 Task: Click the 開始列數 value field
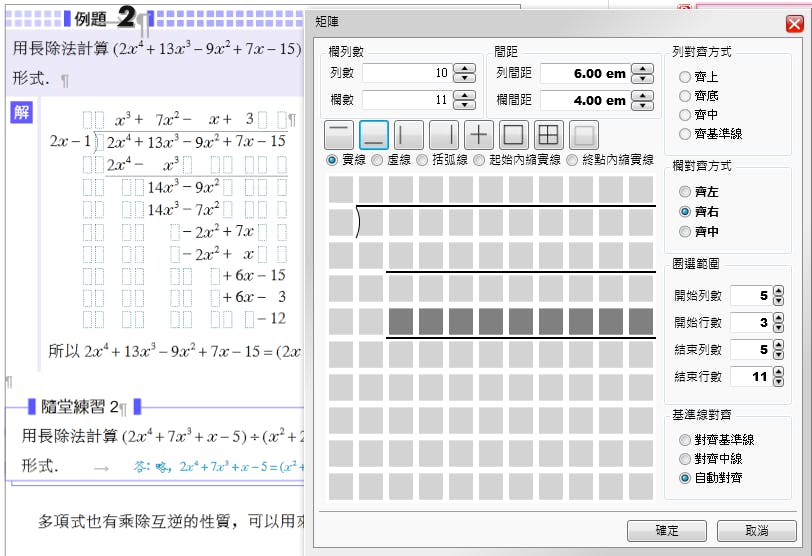750,296
